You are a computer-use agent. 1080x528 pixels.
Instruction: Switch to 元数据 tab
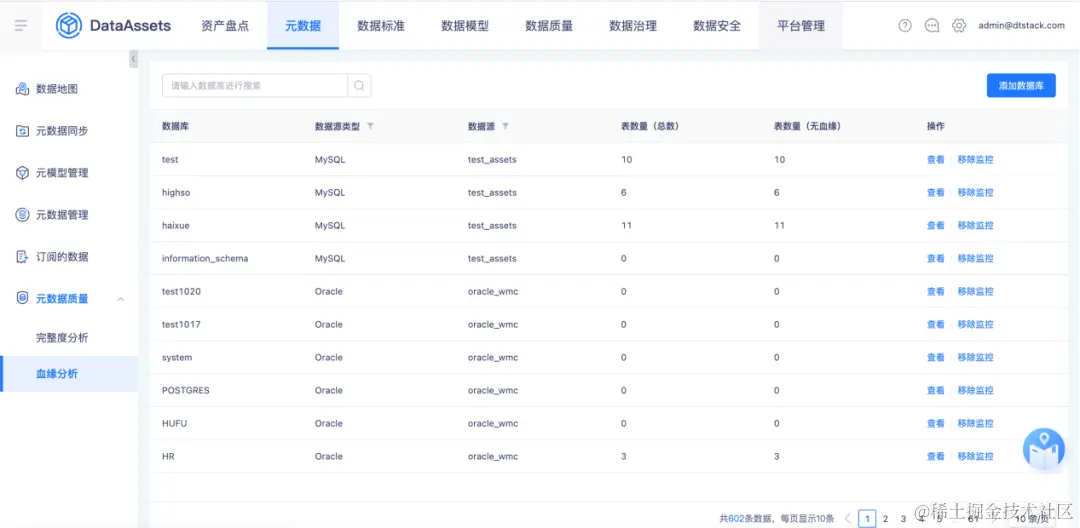click(303, 26)
